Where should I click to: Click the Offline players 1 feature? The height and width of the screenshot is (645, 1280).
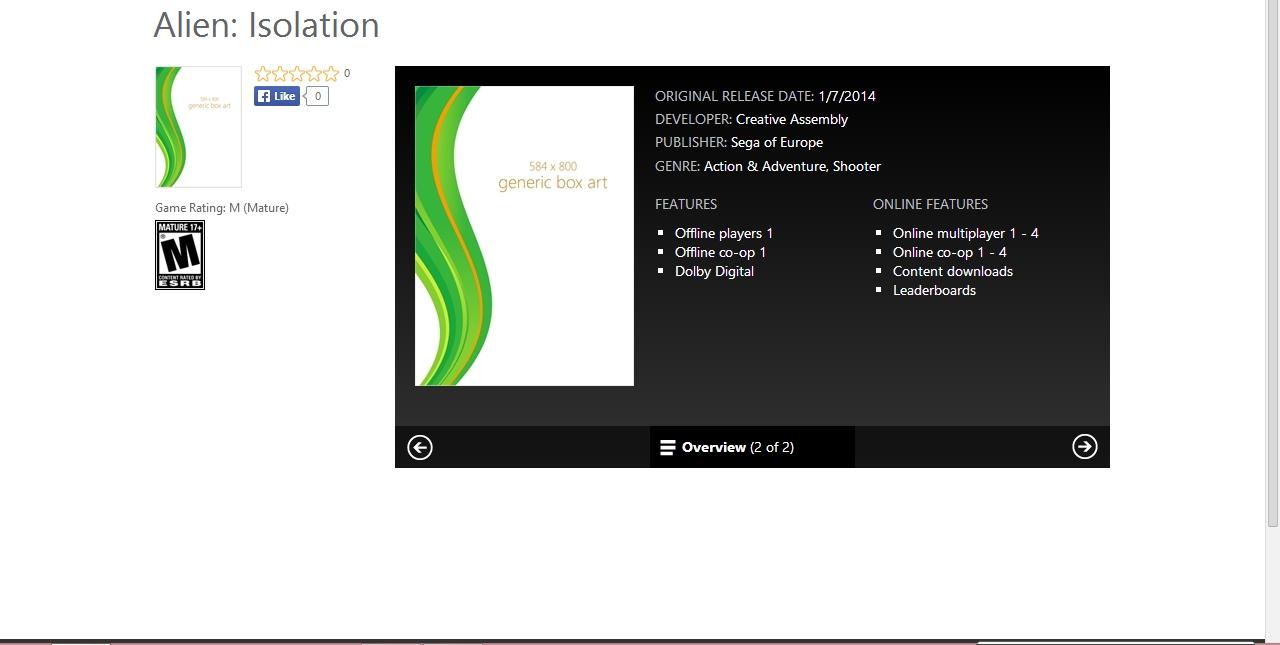[724, 233]
